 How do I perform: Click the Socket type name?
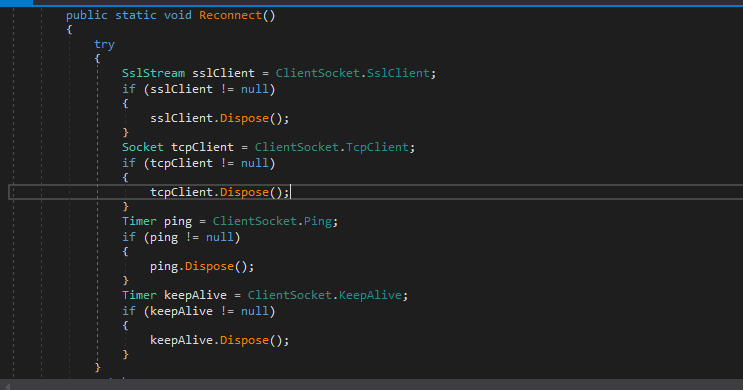click(x=143, y=147)
